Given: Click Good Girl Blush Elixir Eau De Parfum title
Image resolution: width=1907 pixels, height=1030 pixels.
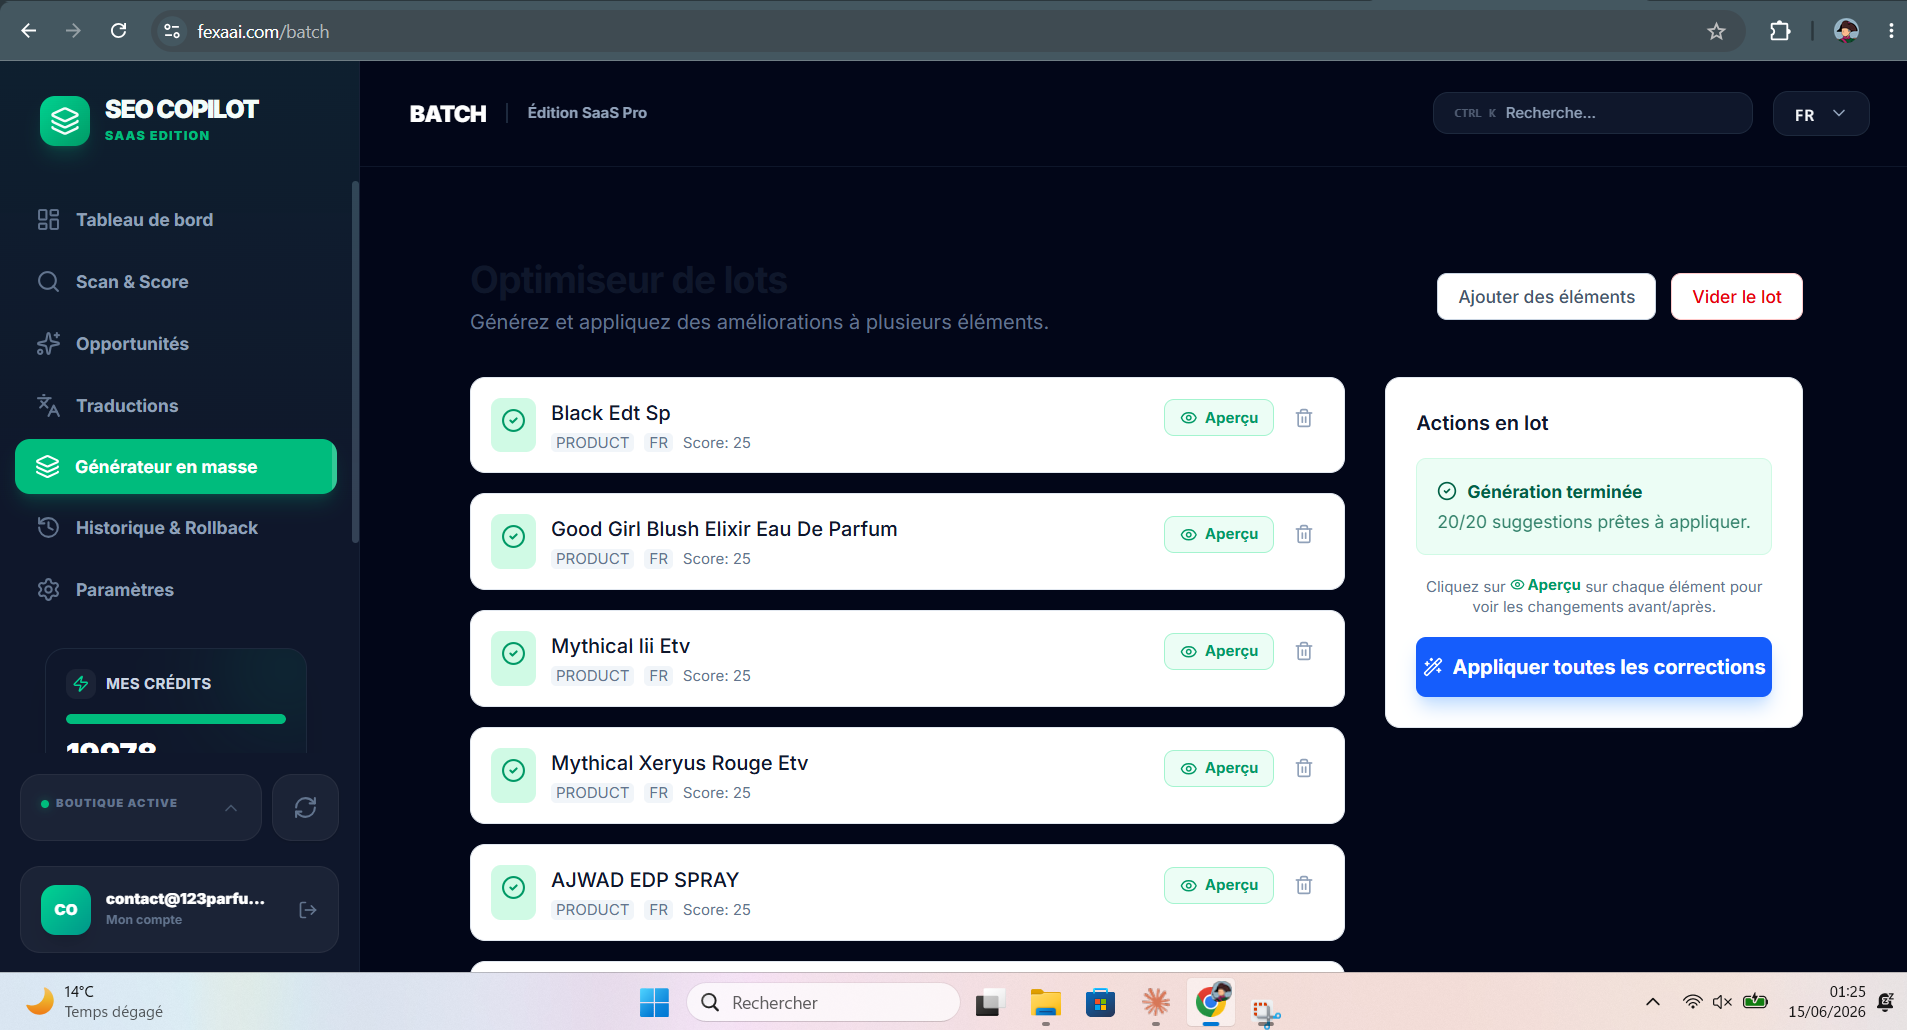Looking at the screenshot, I should [x=724, y=529].
